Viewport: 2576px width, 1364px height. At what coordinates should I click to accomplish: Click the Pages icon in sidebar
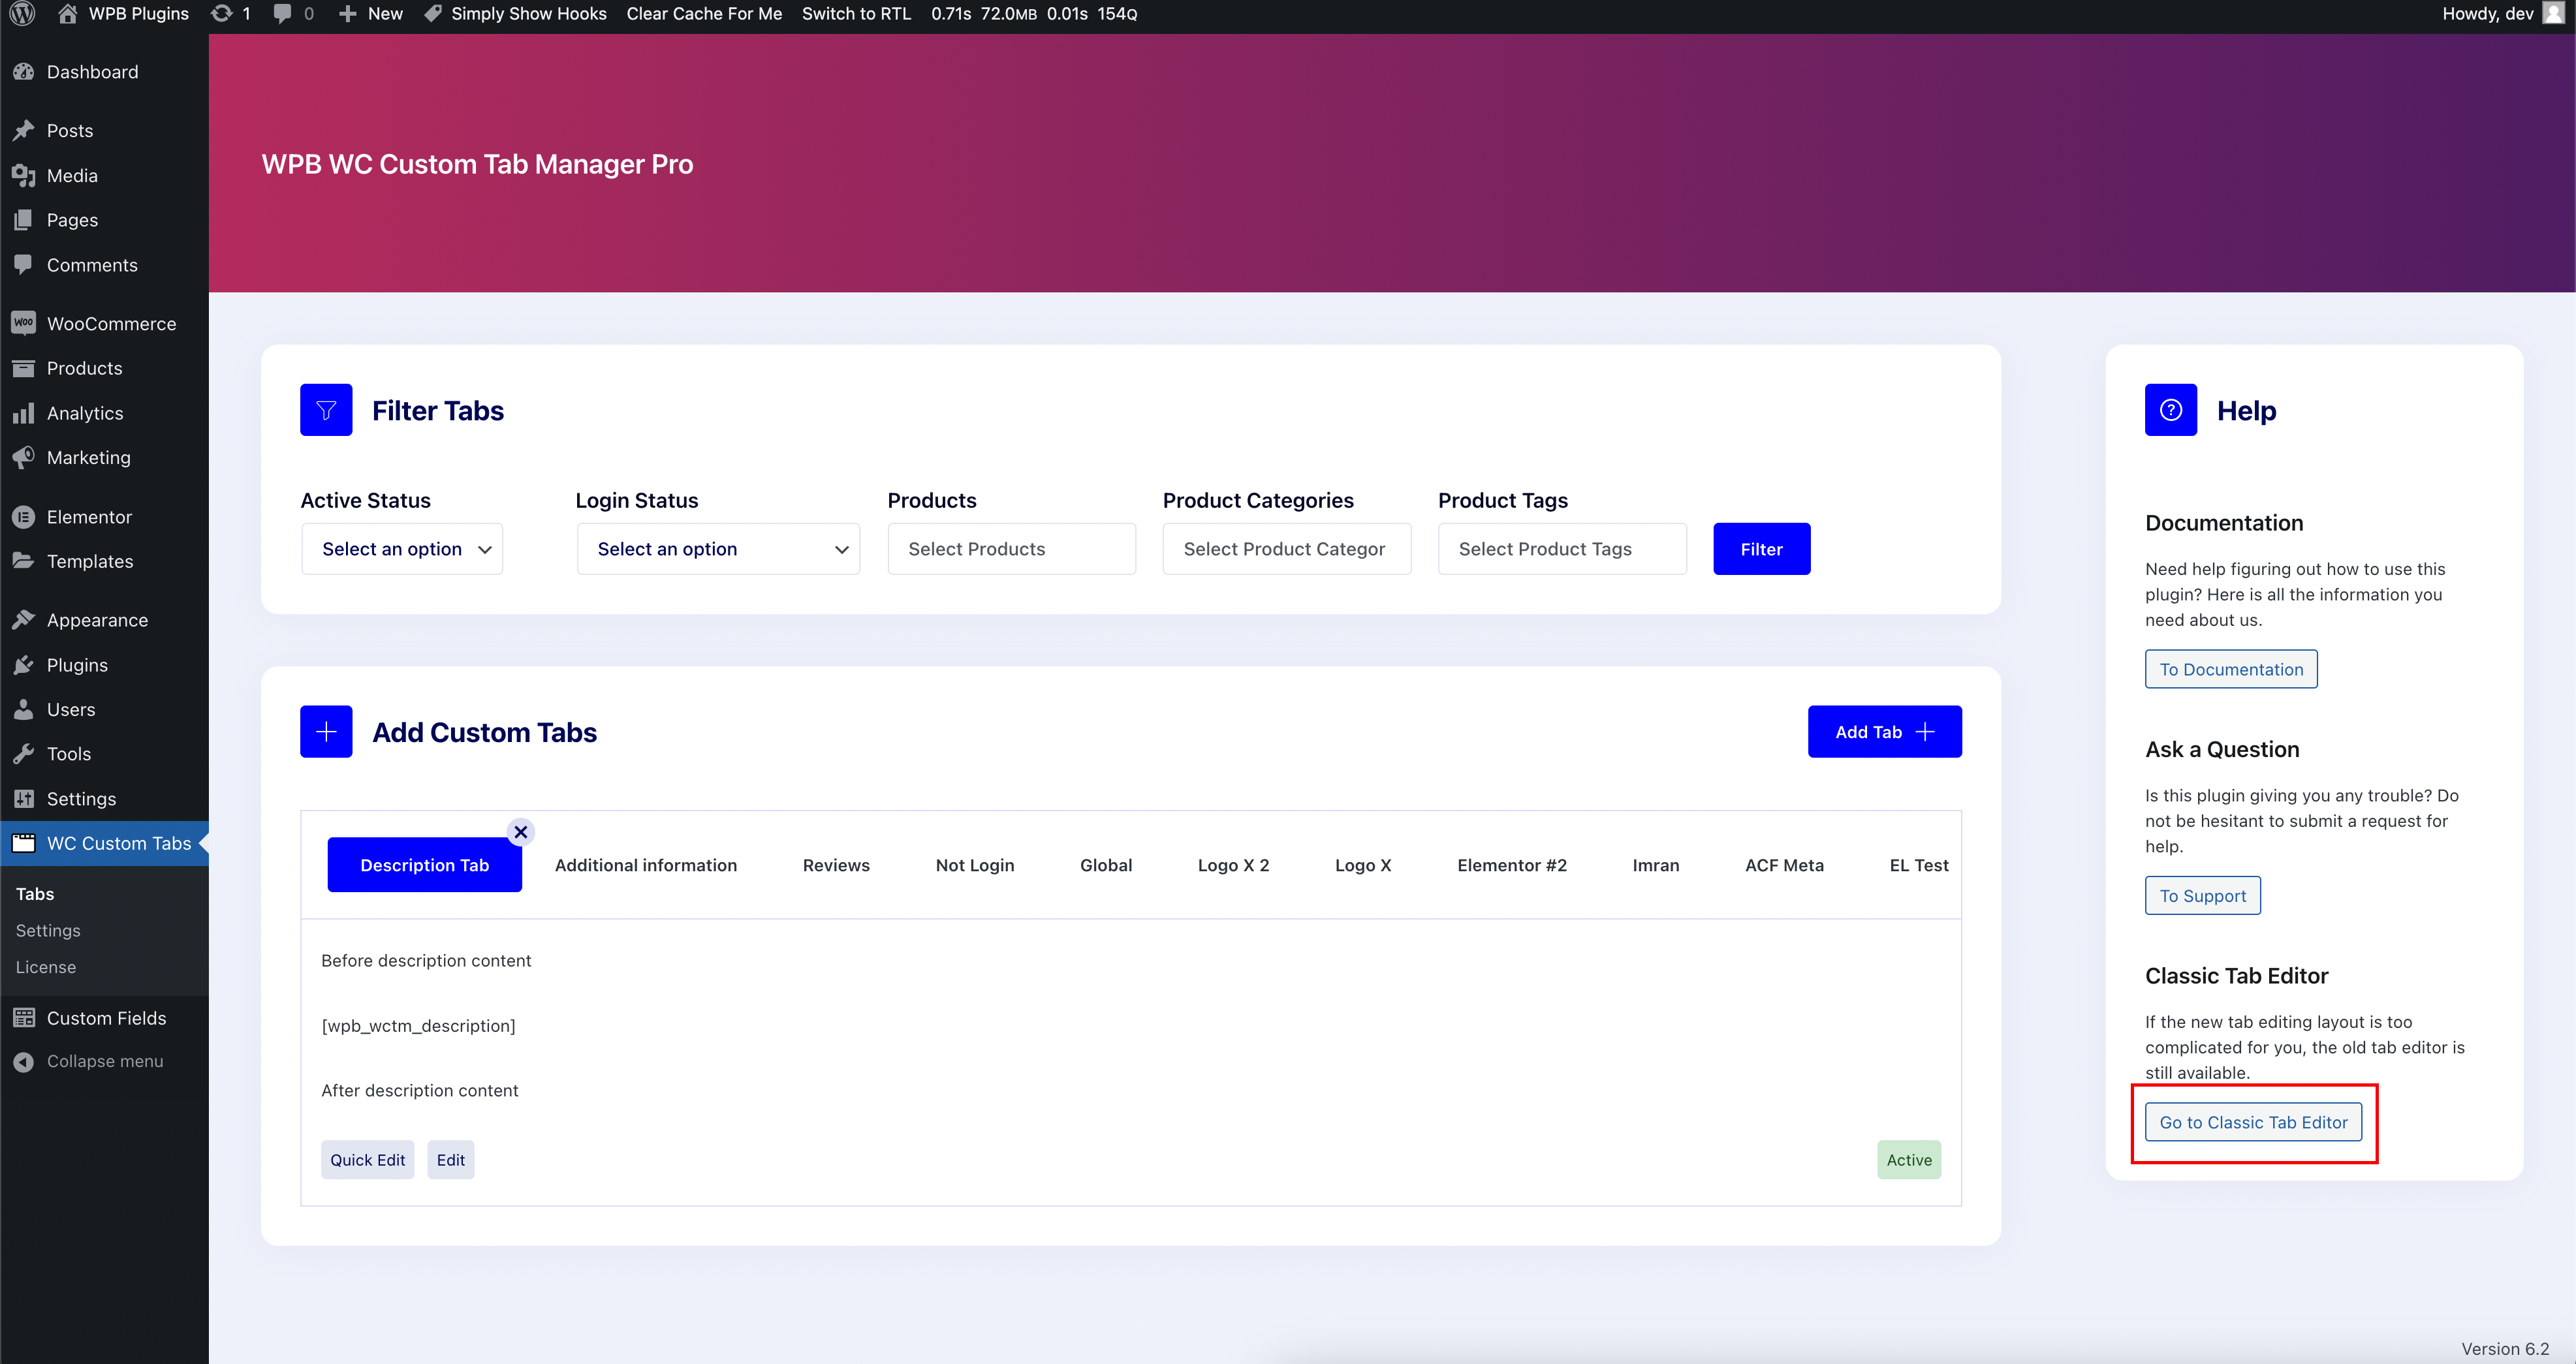(x=24, y=220)
